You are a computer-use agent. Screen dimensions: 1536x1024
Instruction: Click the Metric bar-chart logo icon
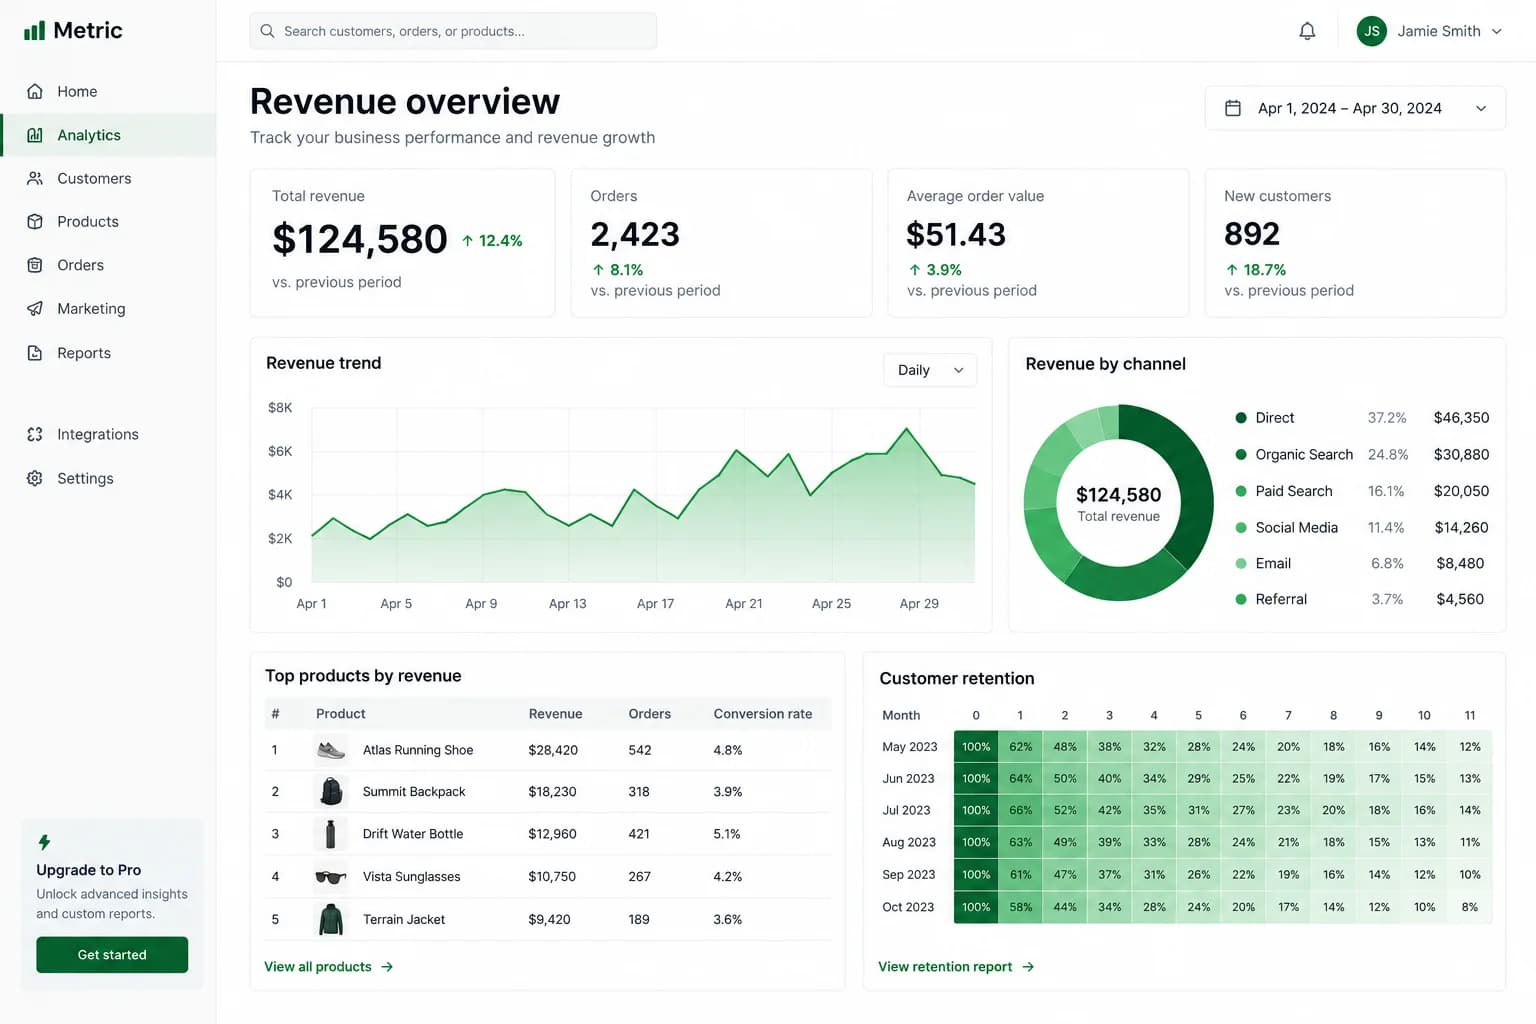coord(34,31)
